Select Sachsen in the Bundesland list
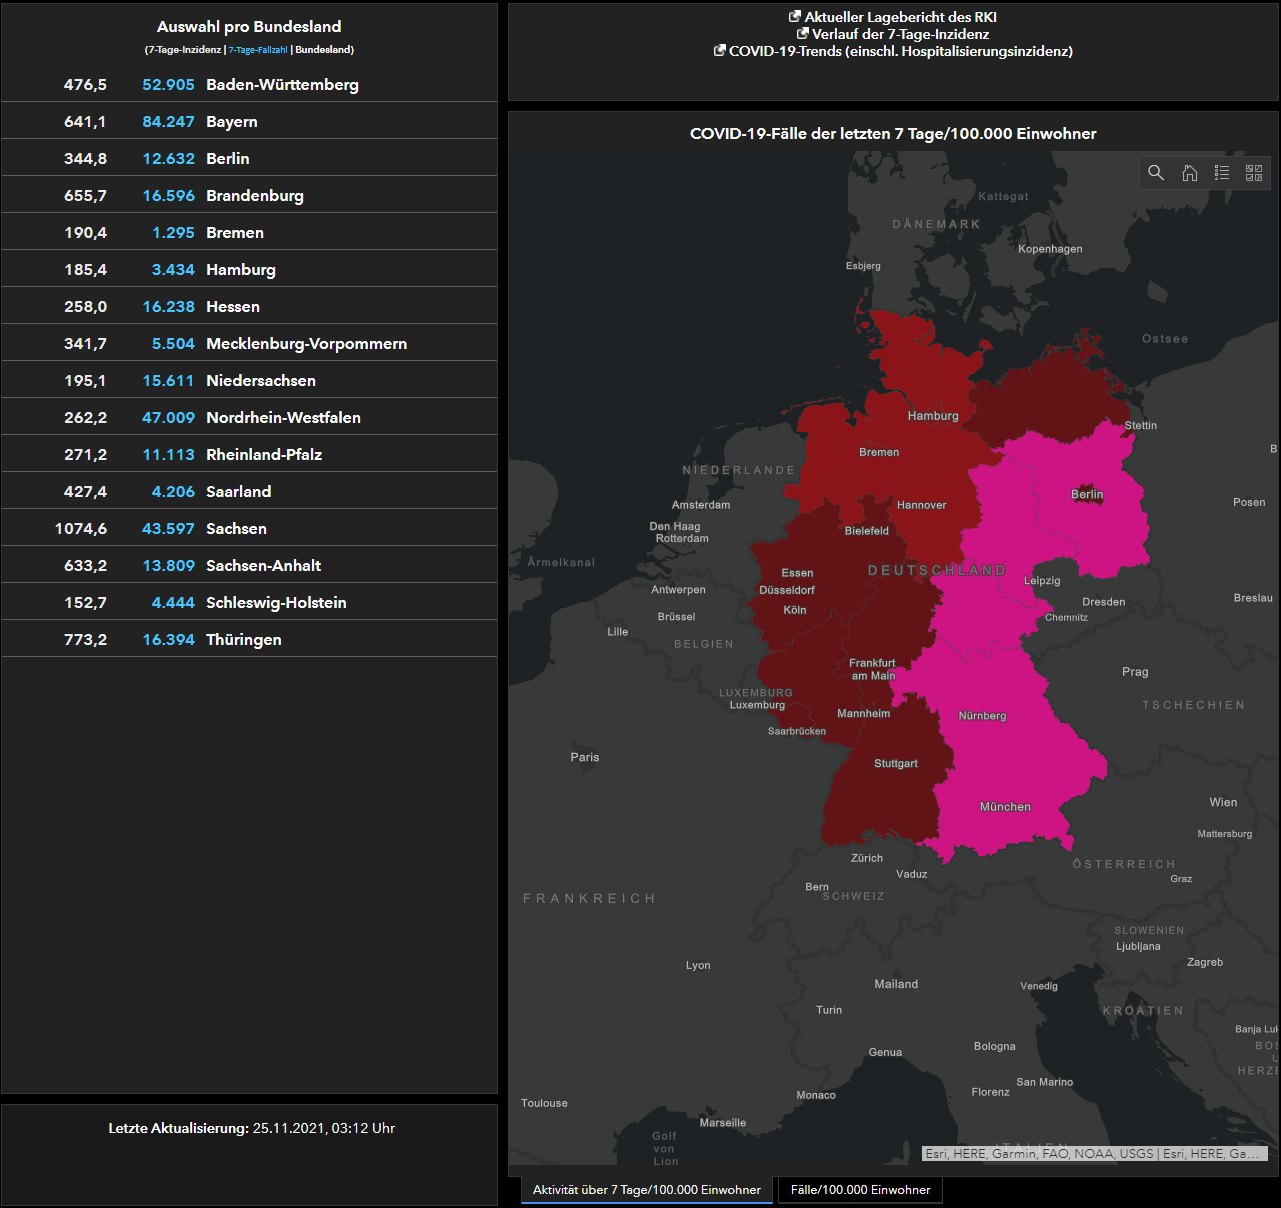1281x1208 pixels. [x=249, y=528]
